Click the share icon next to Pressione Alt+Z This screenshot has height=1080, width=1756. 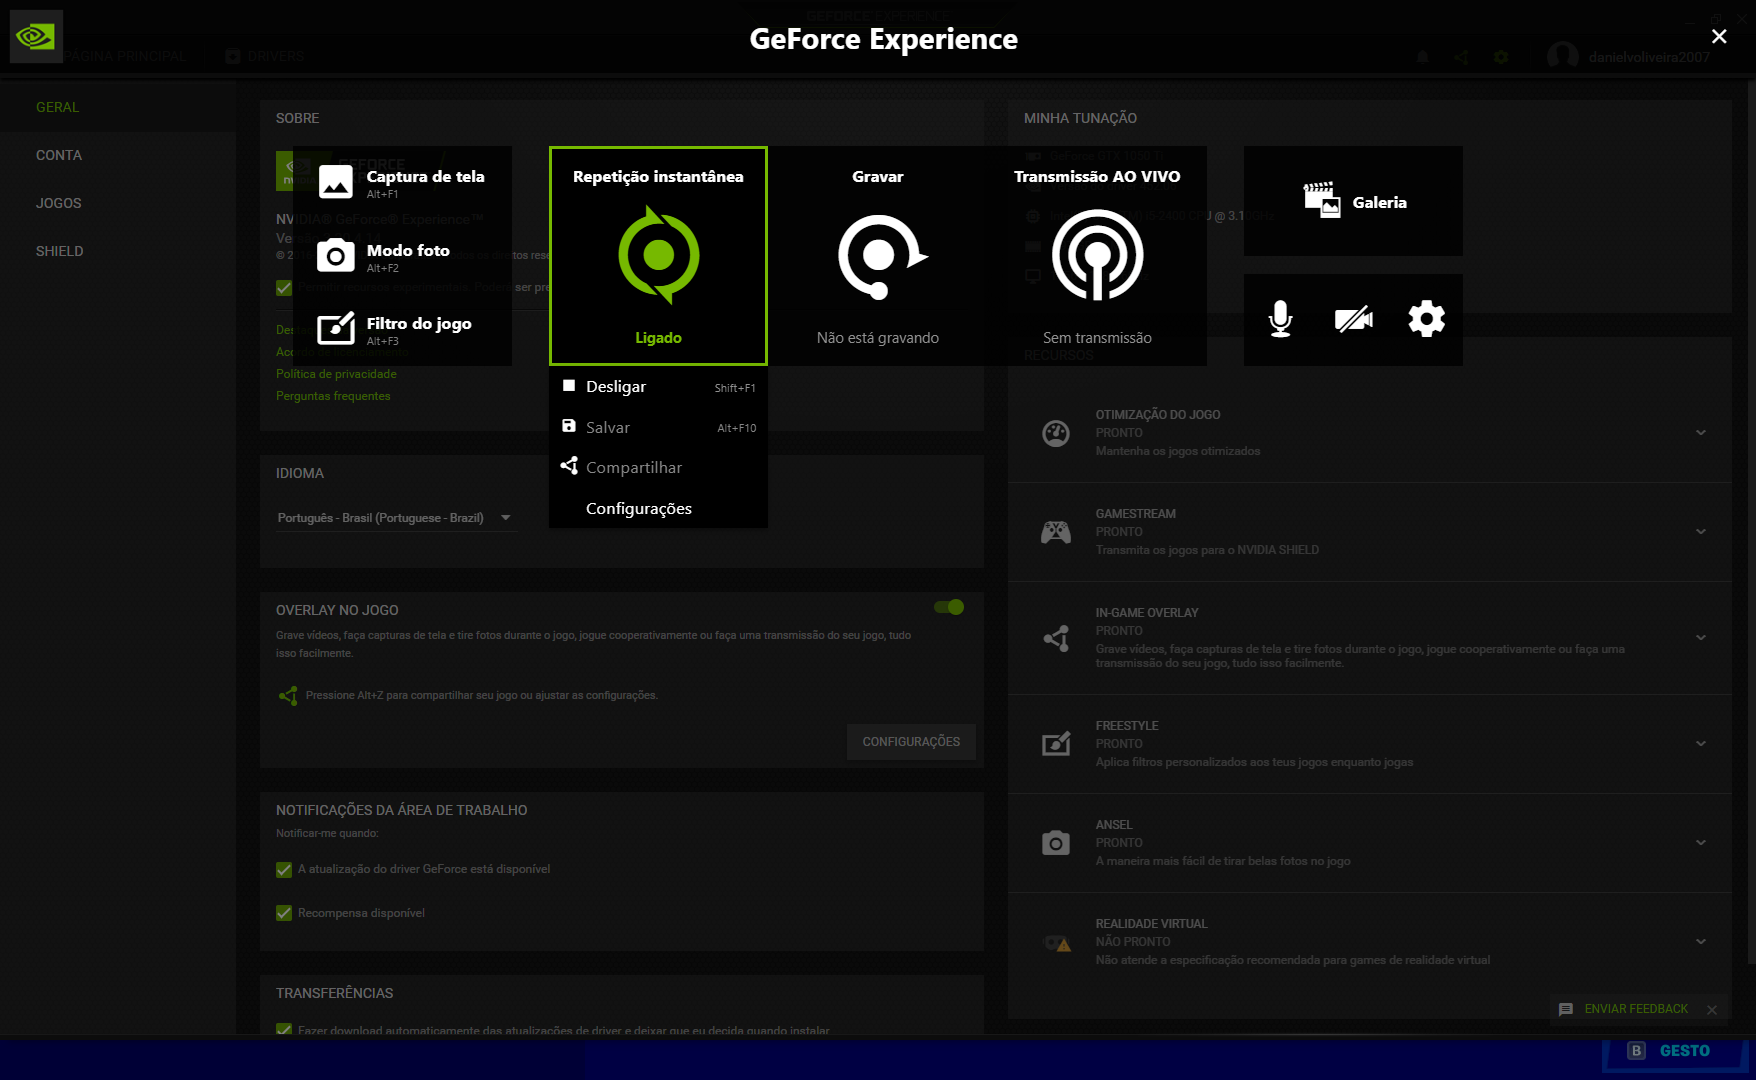288,695
